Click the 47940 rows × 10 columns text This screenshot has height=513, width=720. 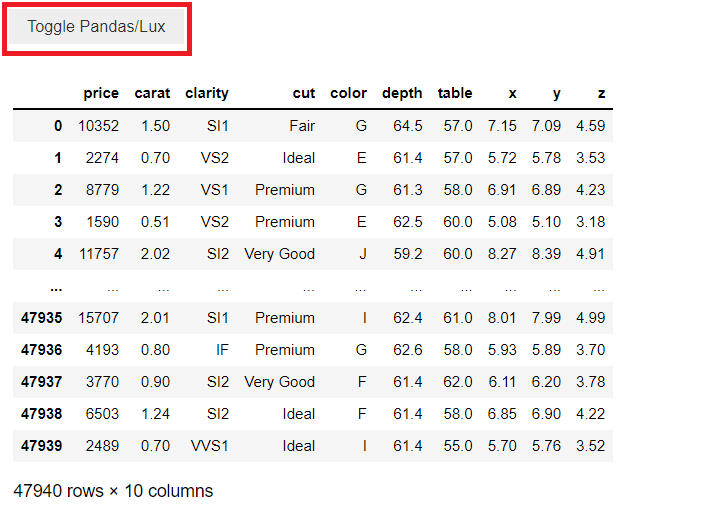[x=113, y=491]
